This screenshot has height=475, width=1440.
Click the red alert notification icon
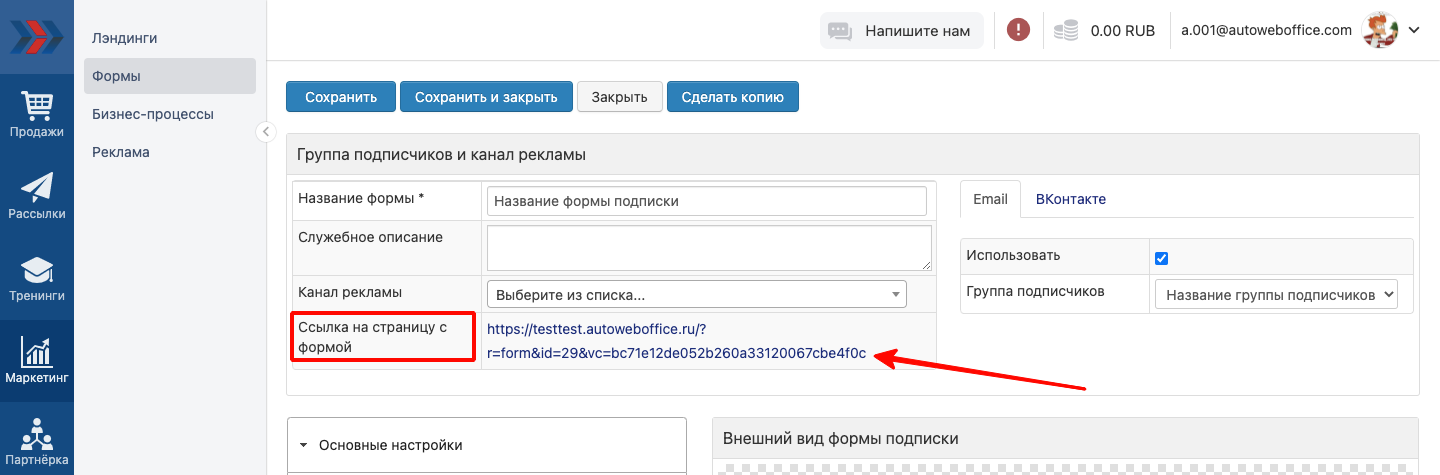[x=1018, y=30]
